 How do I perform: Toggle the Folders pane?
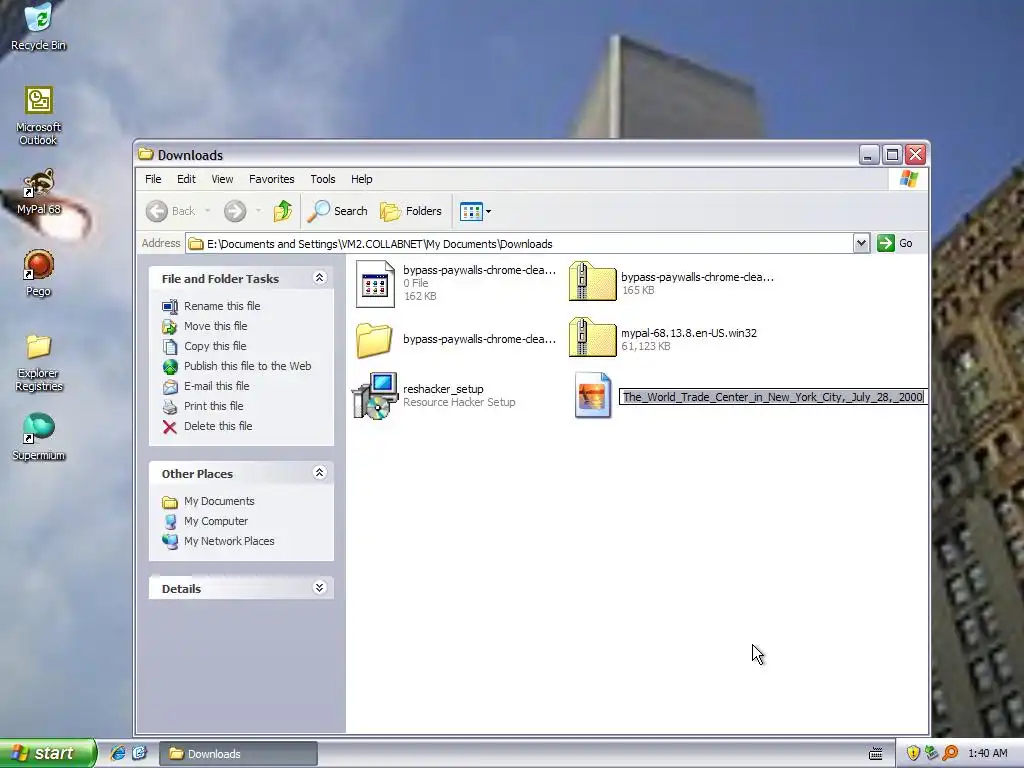pyautogui.click(x=411, y=211)
